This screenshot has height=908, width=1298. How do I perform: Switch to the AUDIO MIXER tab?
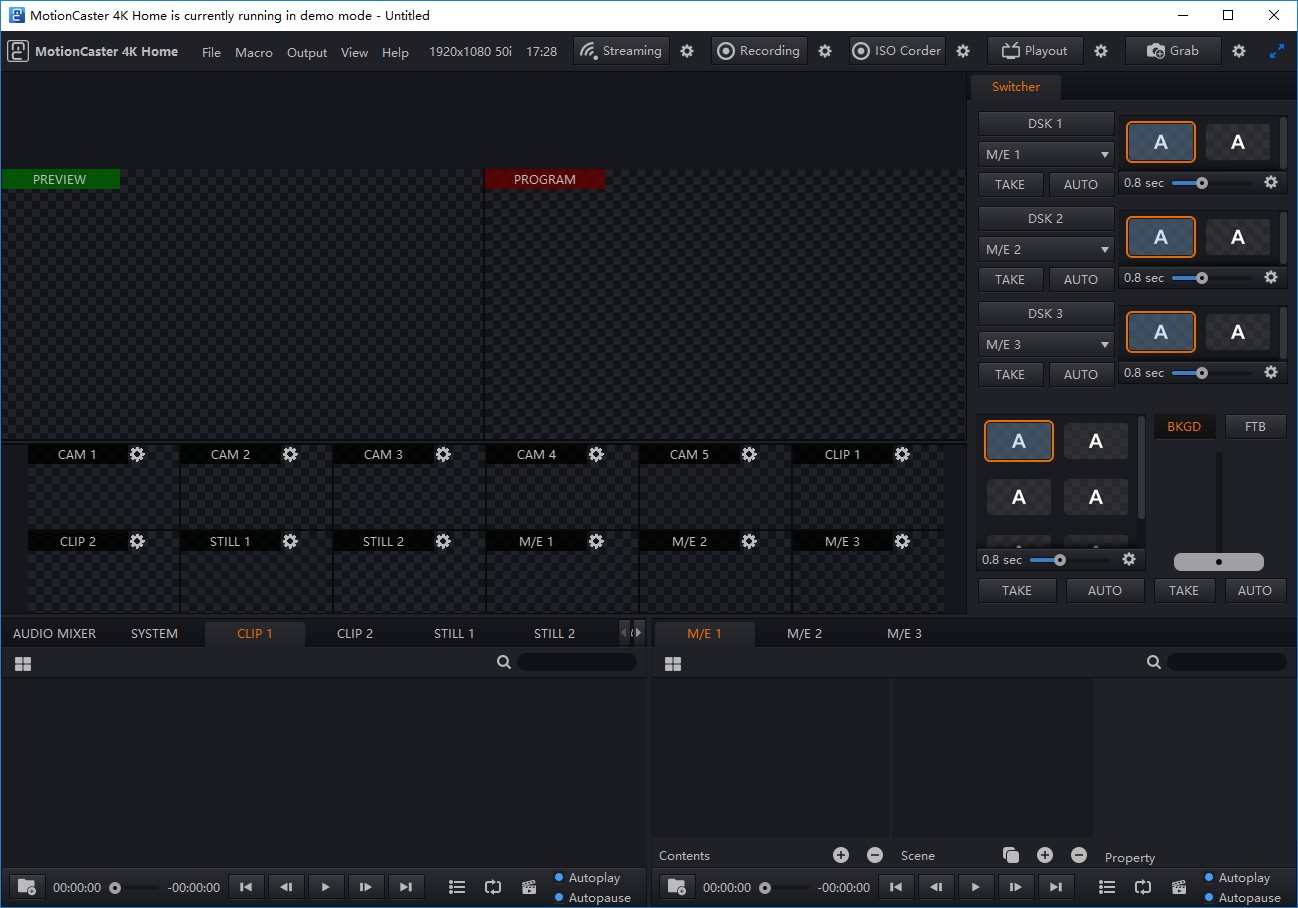(55, 633)
